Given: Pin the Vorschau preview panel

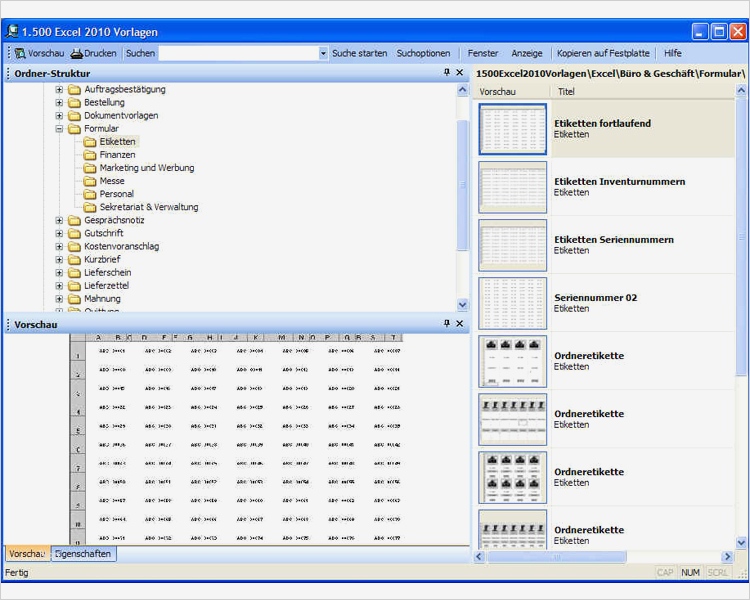Looking at the screenshot, I should 447,324.
